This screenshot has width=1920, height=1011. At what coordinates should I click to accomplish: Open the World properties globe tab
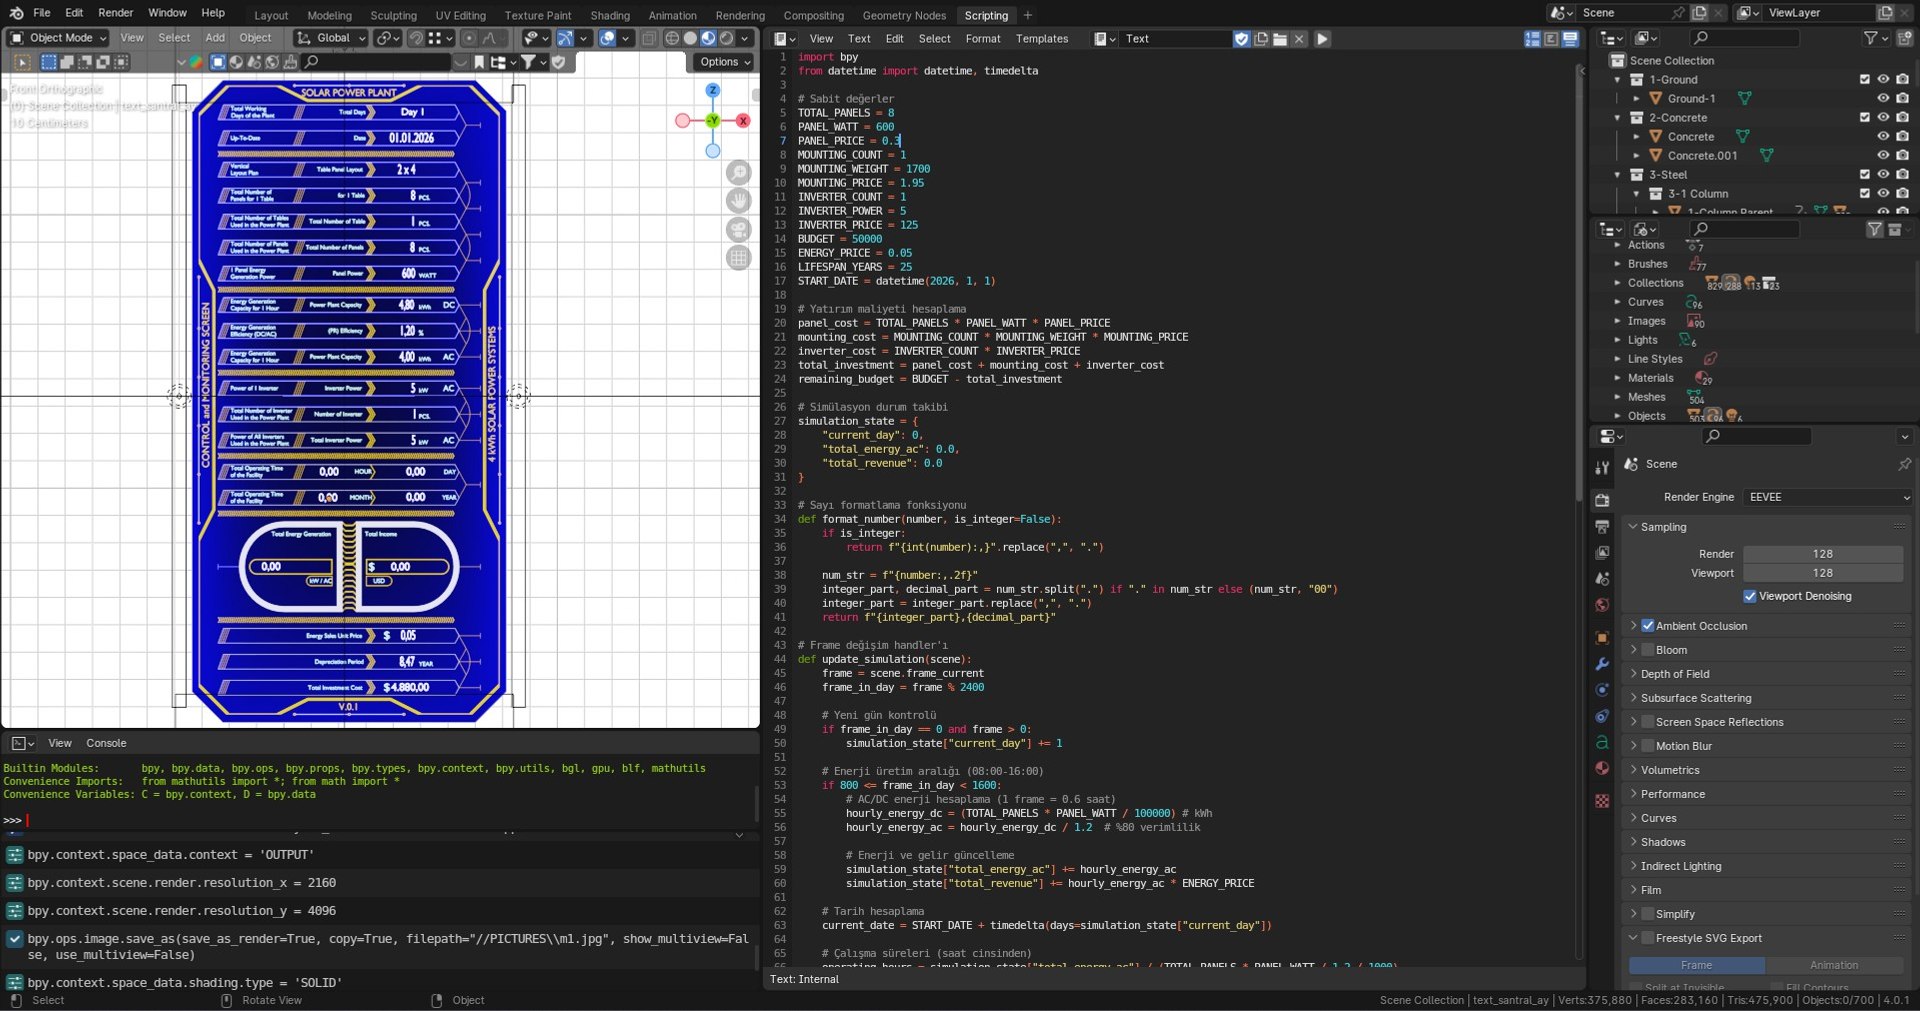click(x=1602, y=604)
